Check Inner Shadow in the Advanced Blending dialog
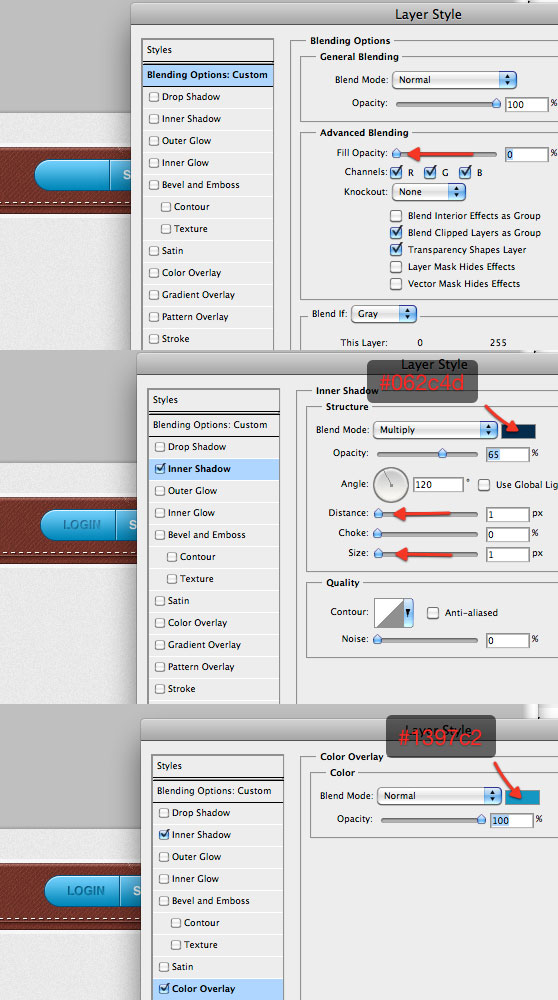Viewport: 558px width, 1000px height. pyautogui.click(x=154, y=119)
